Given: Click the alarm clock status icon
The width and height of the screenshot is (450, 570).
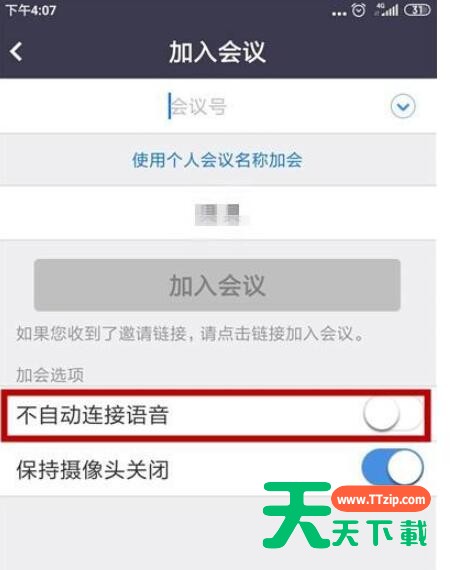Looking at the screenshot, I should click(x=358, y=10).
